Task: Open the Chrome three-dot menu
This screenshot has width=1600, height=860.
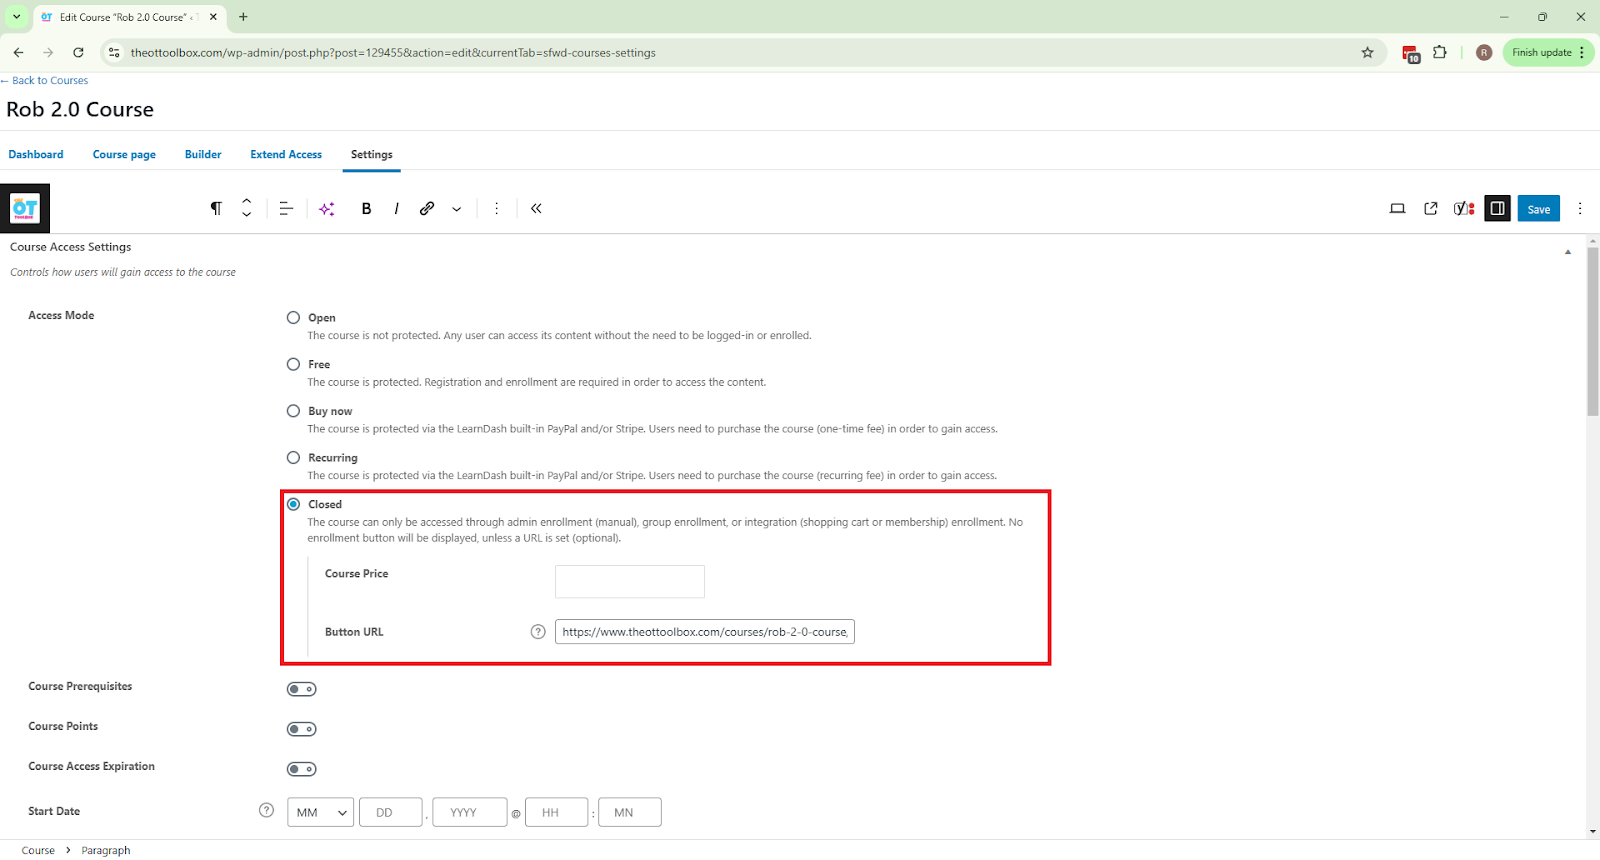Action: pyautogui.click(x=1582, y=52)
